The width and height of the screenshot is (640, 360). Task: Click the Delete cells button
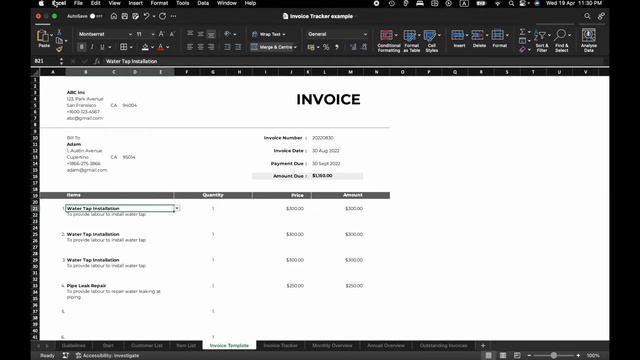click(479, 39)
